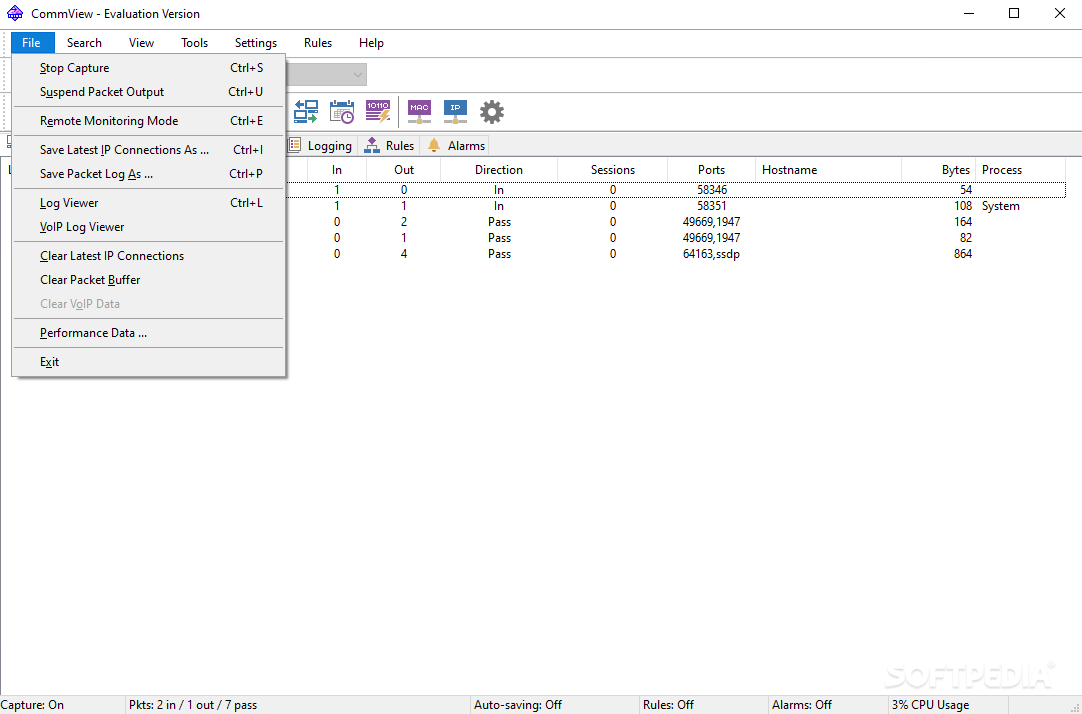Sort by the Hostname column header

(829, 170)
